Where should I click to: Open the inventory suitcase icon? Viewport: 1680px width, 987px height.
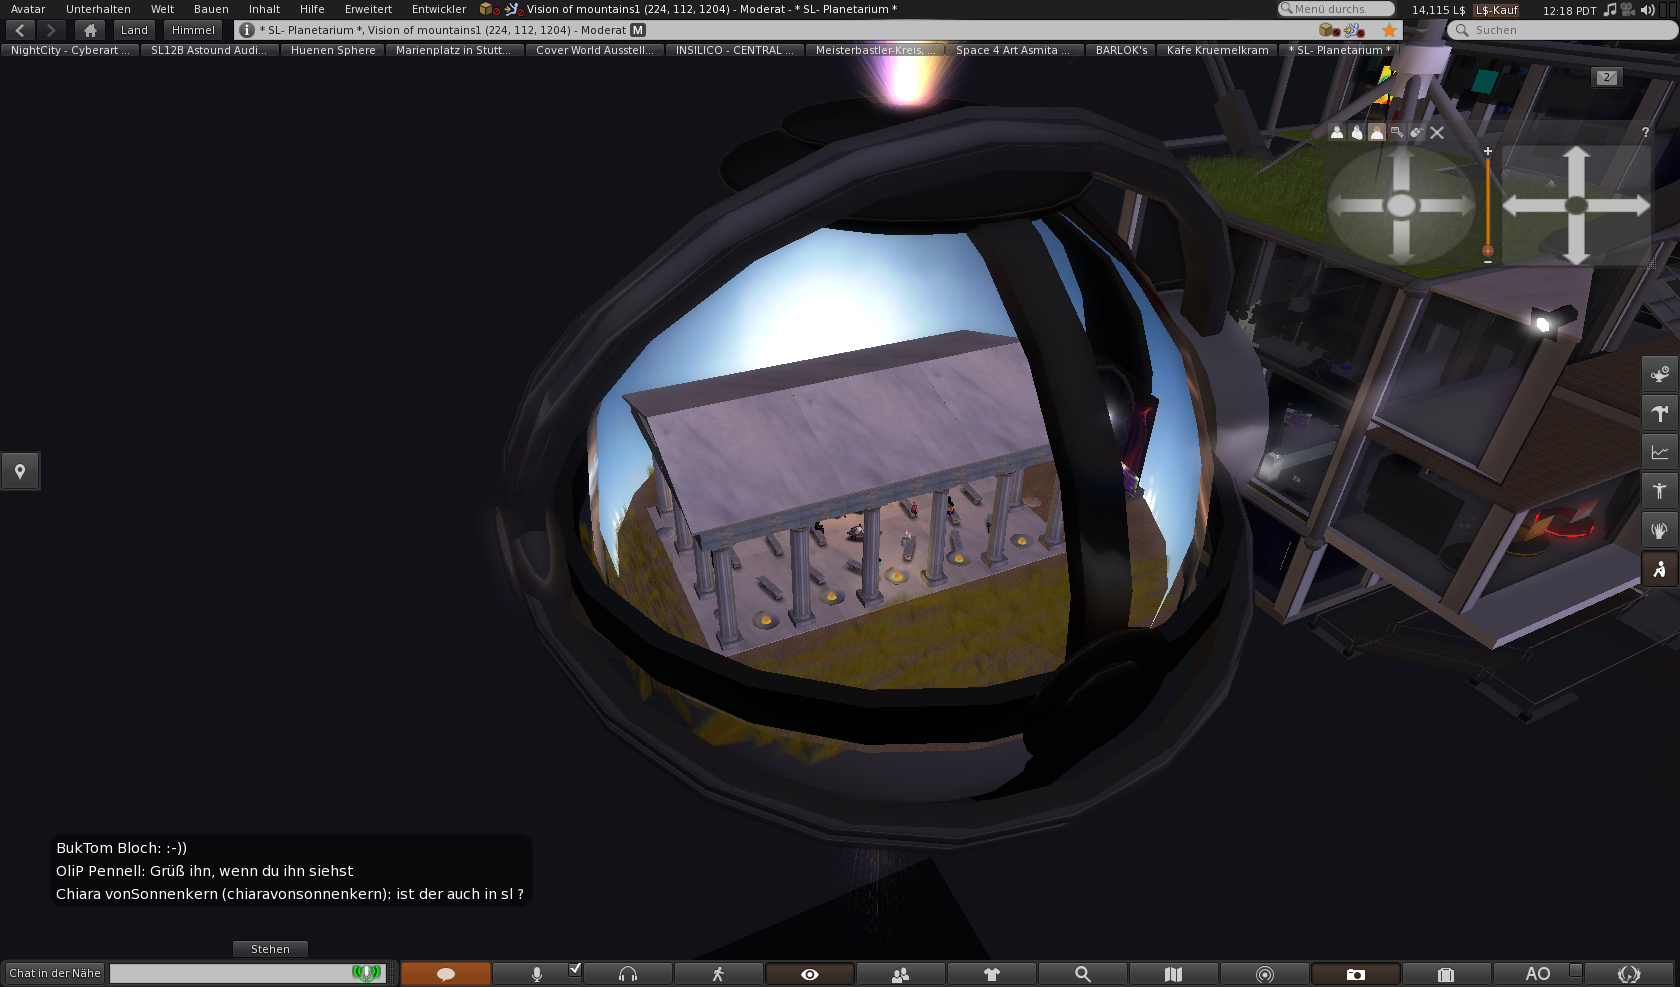(1445, 974)
